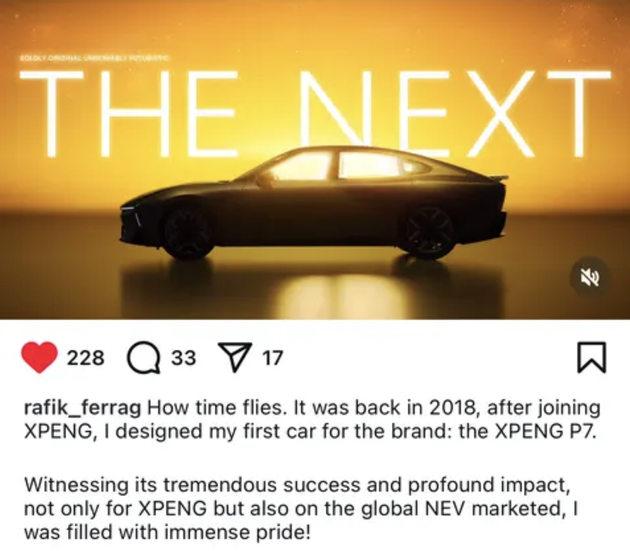The image size is (630, 551).
Task: Click the THE NEXT headline text
Action: [315, 115]
